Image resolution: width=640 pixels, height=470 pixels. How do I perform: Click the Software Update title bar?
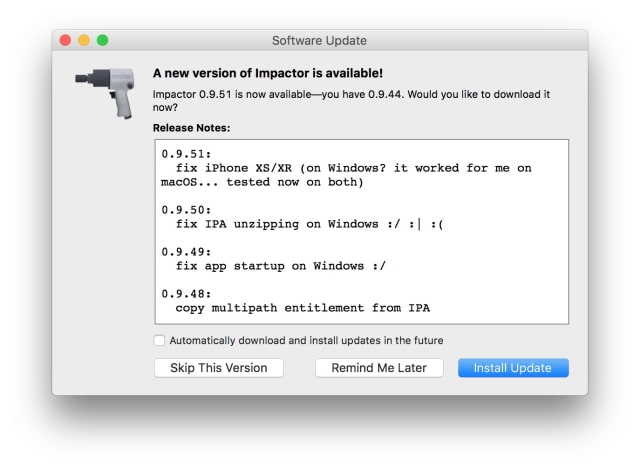(319, 40)
